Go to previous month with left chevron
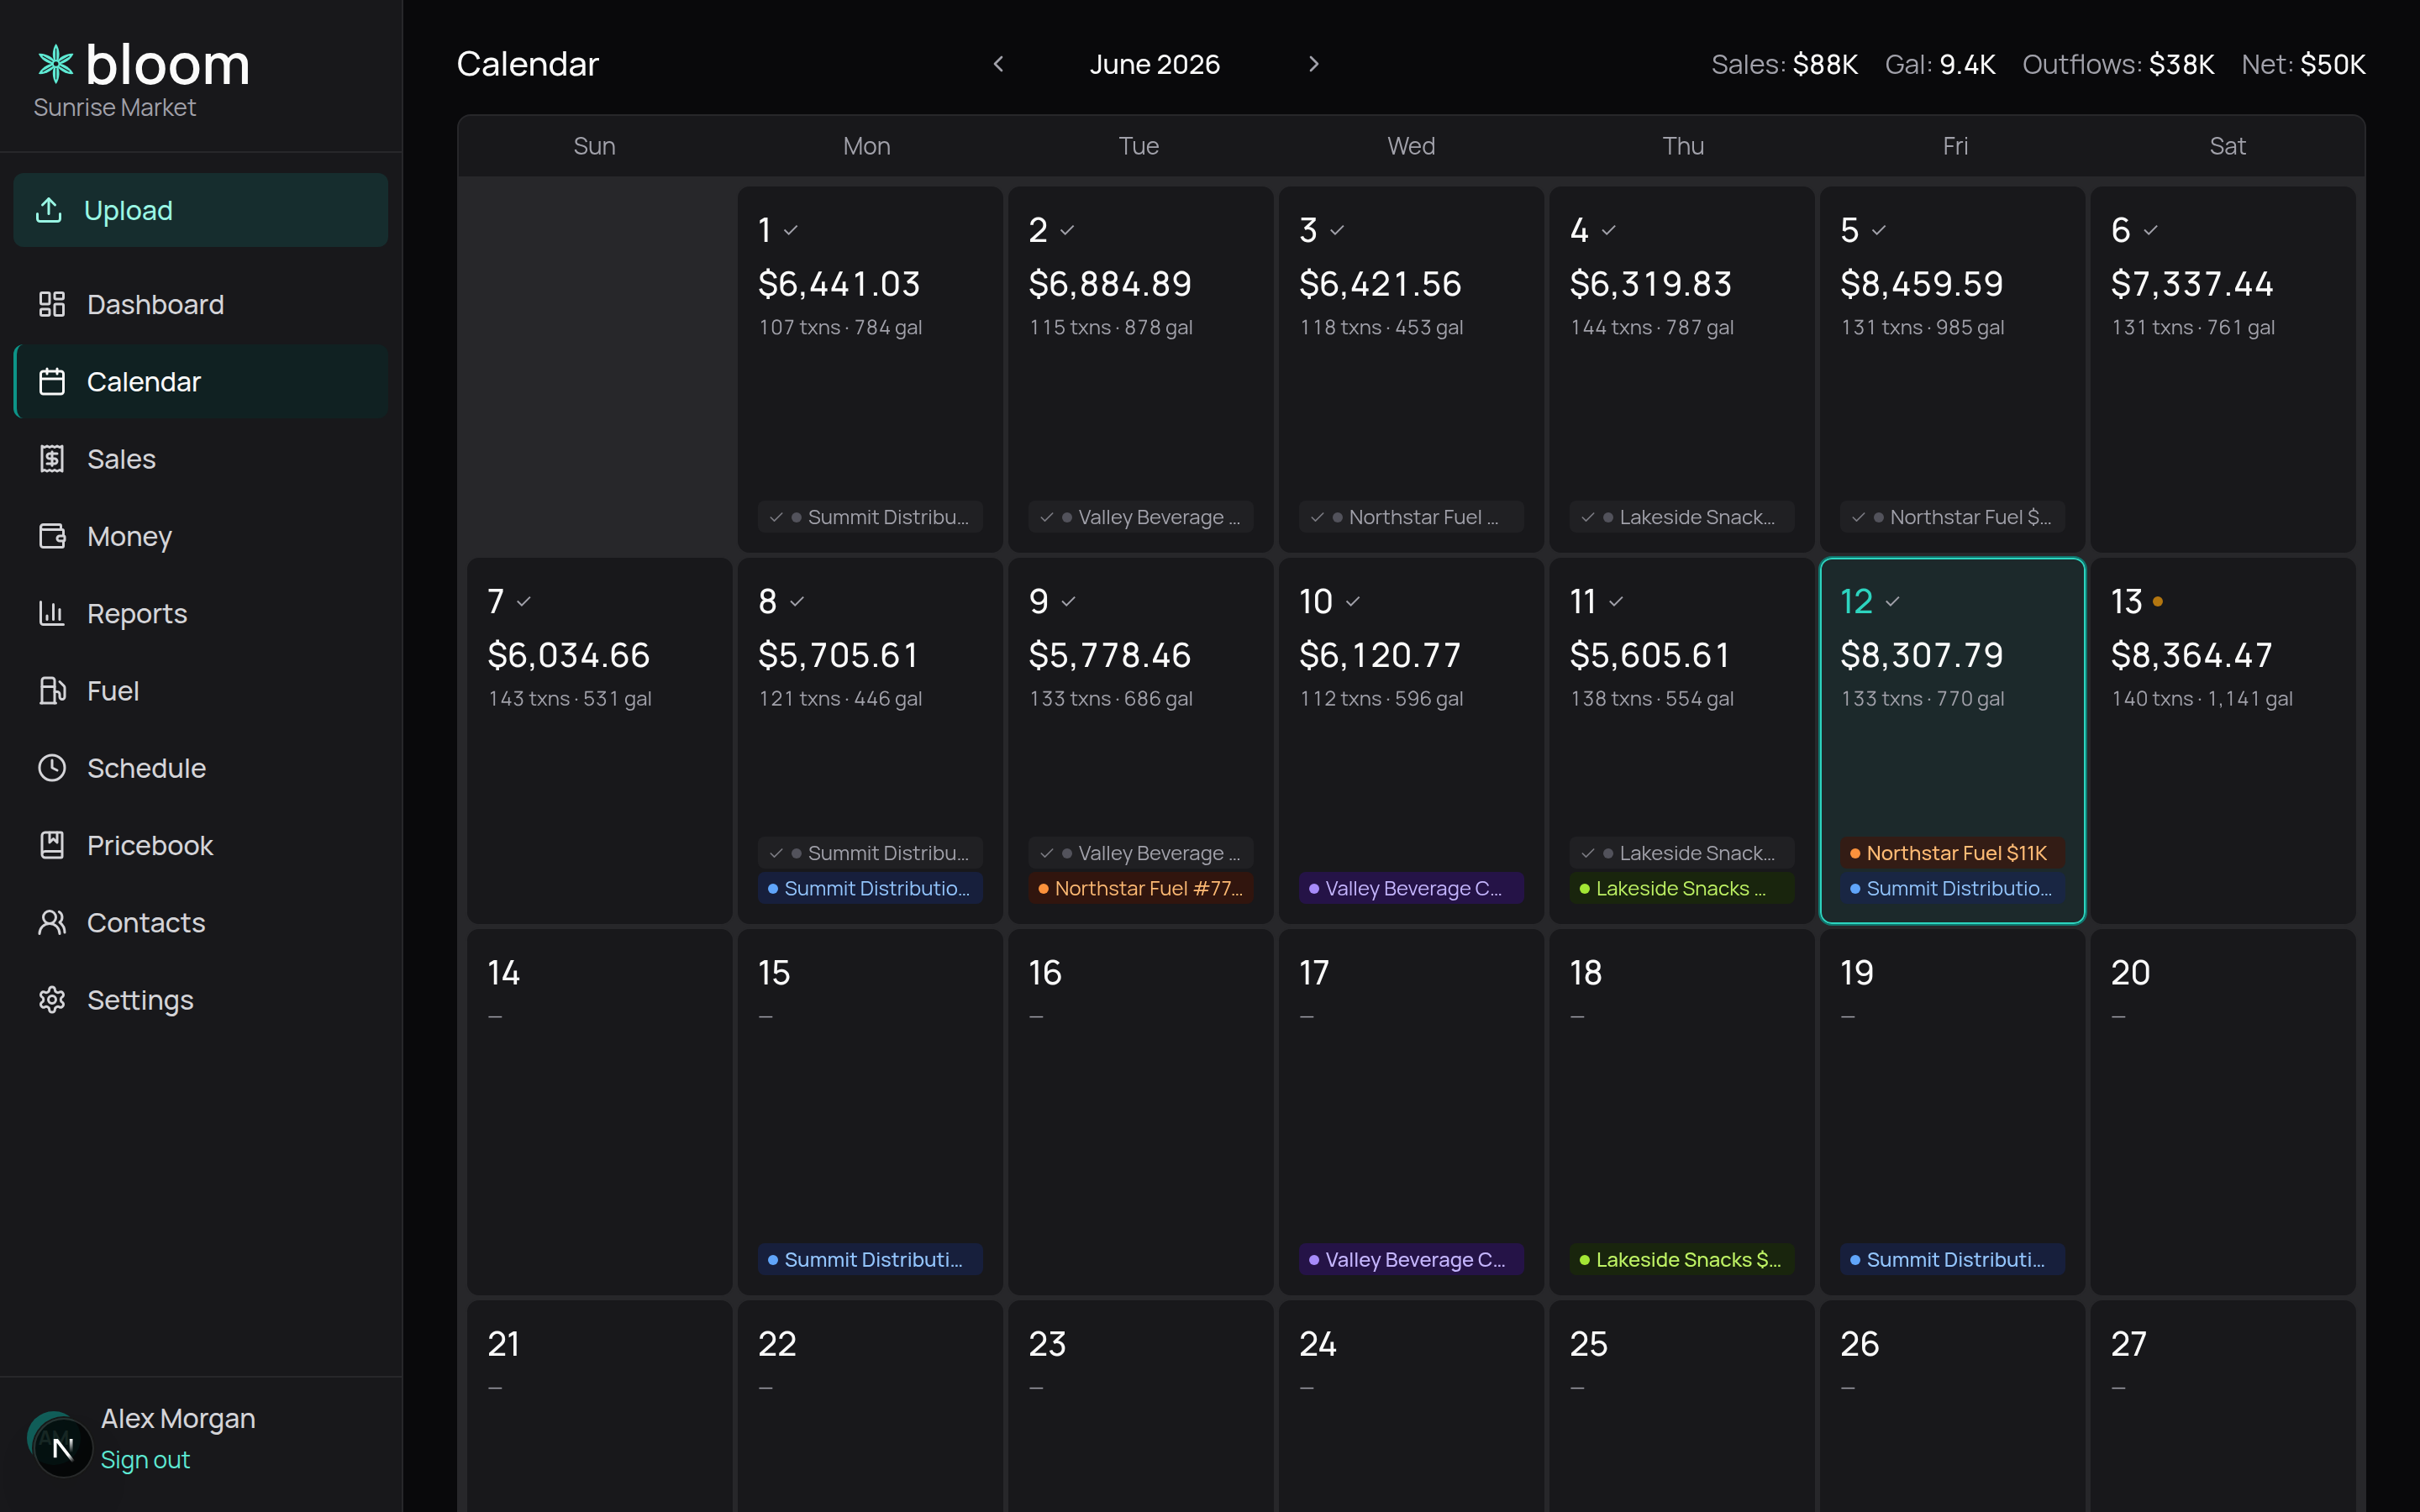Viewport: 2420px width, 1512px height. [x=998, y=64]
